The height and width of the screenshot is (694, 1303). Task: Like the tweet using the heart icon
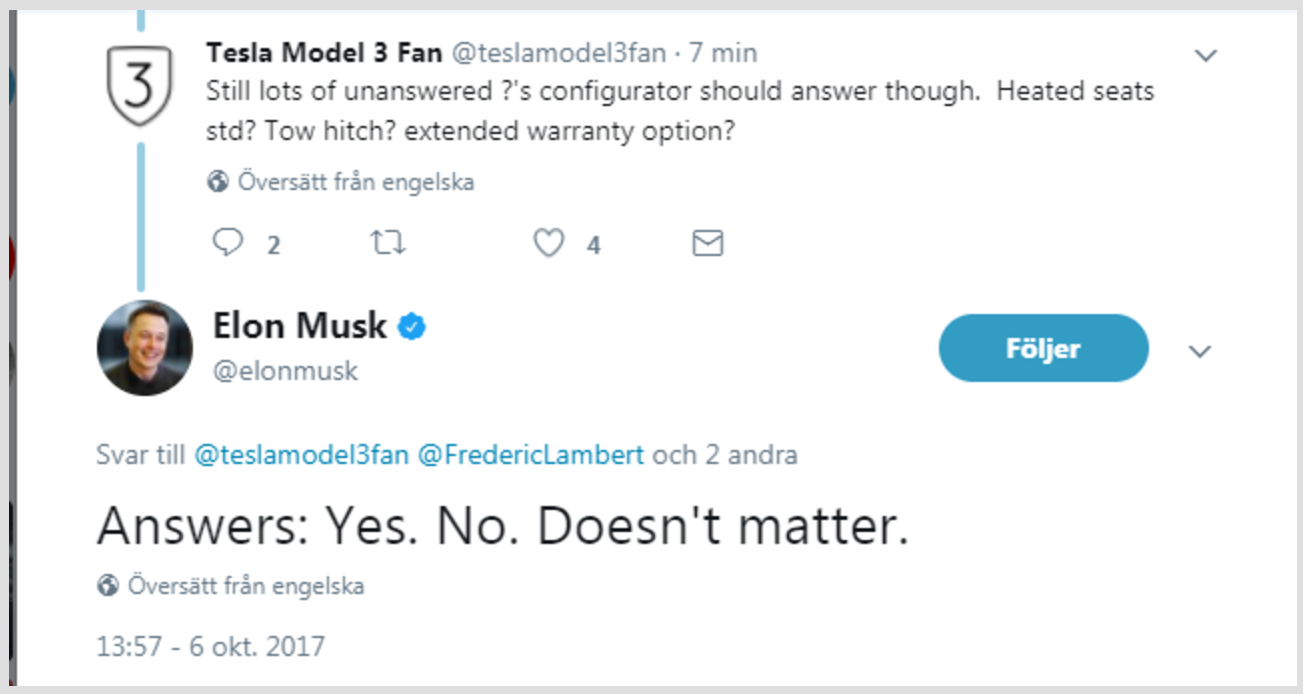(549, 241)
